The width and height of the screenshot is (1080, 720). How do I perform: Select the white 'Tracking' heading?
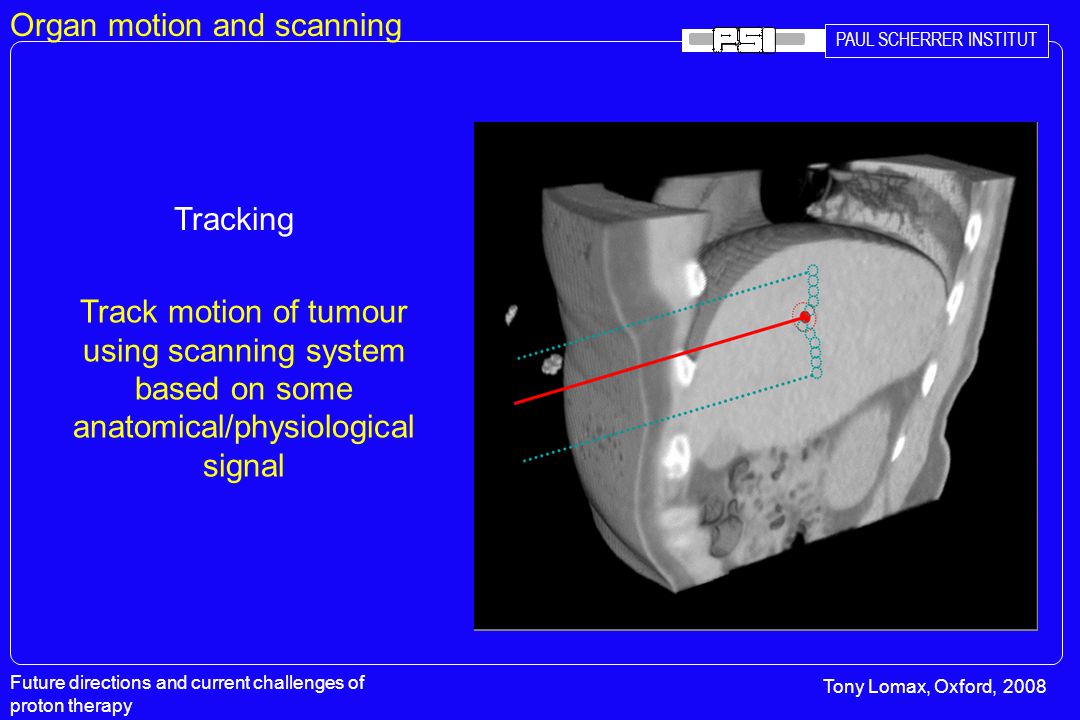click(x=234, y=220)
